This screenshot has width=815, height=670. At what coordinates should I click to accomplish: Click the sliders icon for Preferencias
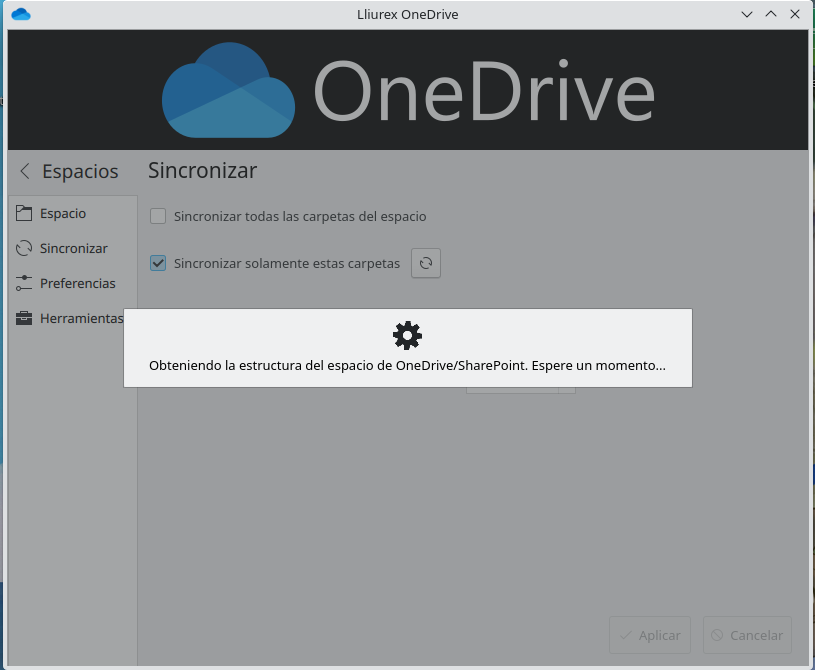pyautogui.click(x=24, y=283)
